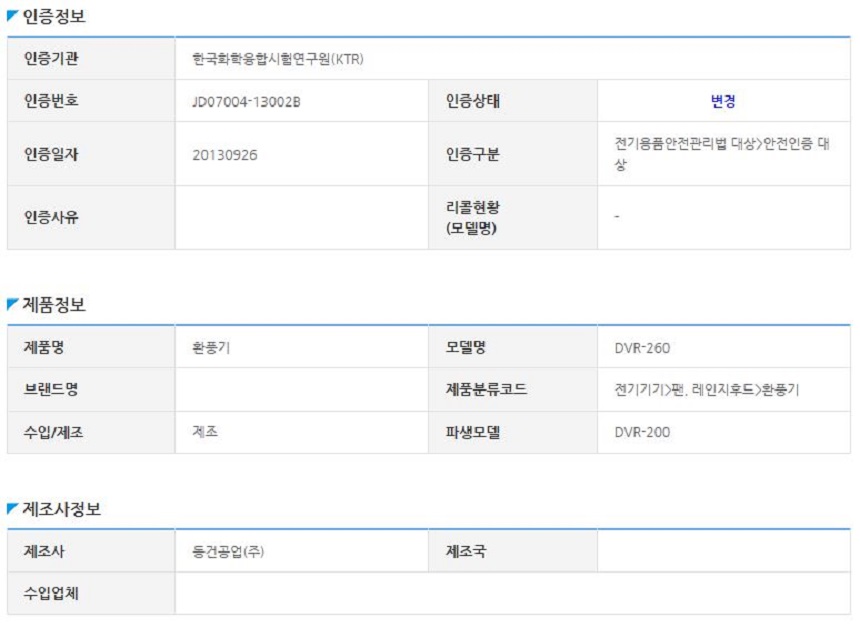Click the 제품분류코드 value 전기기기>팬, 레인지후드>환풍기
The height and width of the screenshot is (628, 860).
[x=706, y=390]
